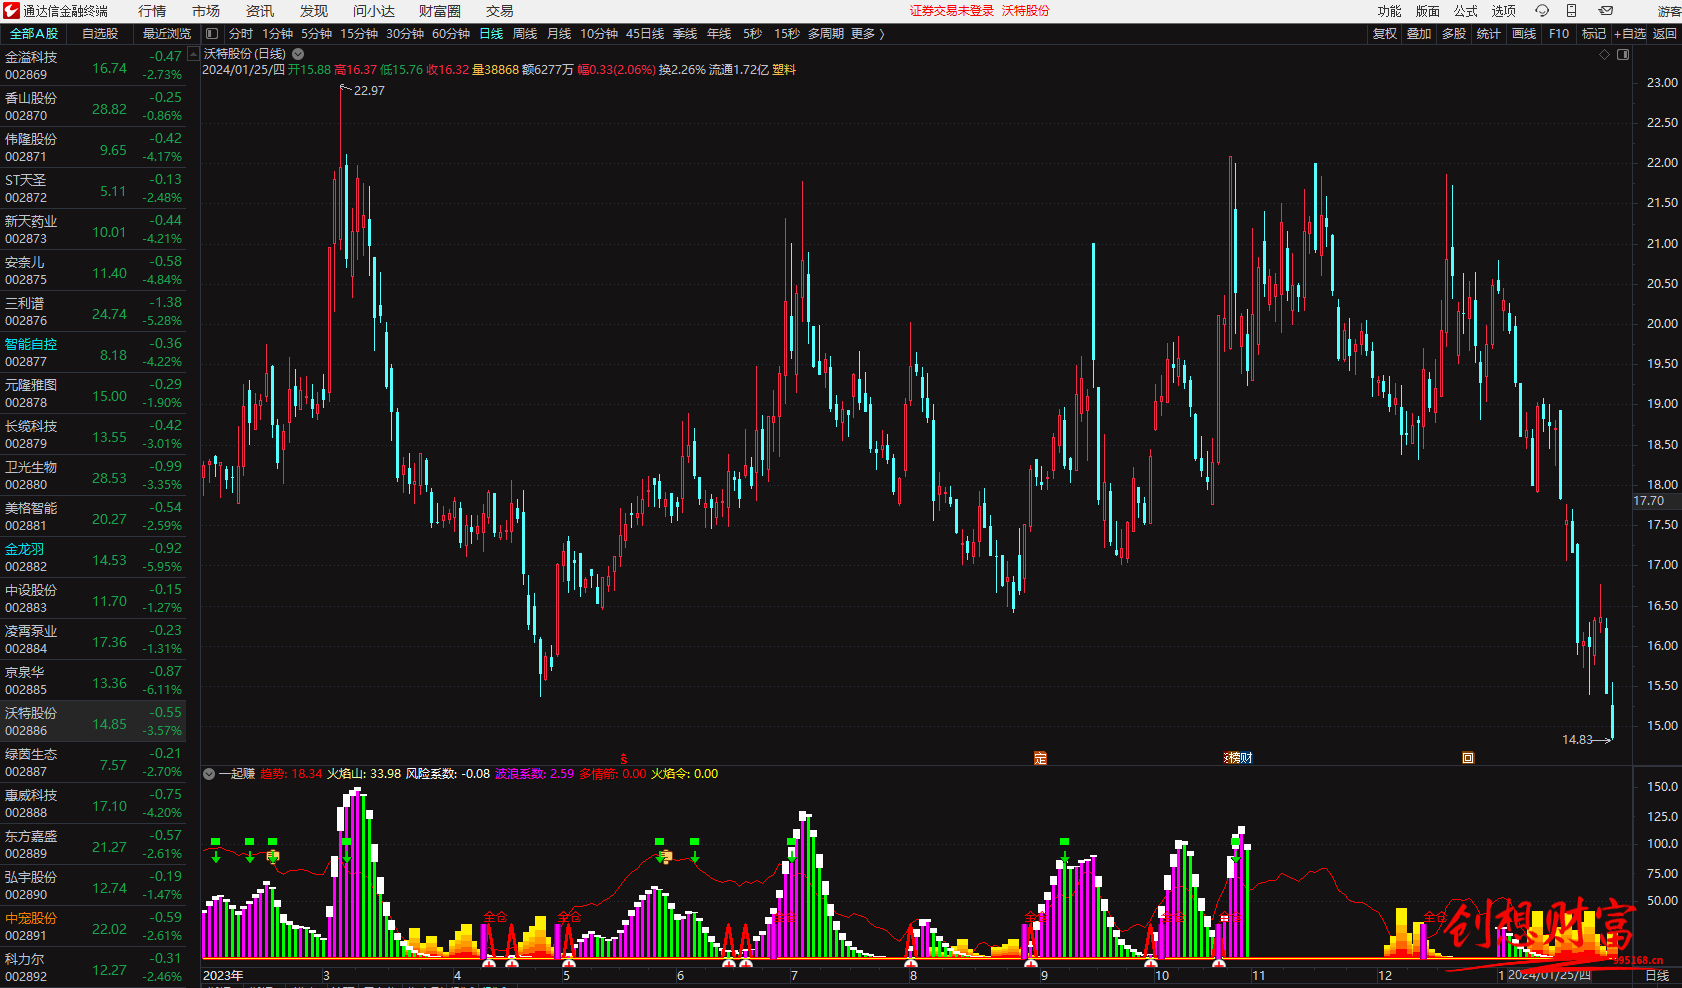The image size is (1682, 988).
Task: Switch to 15分钟 period
Action: pyautogui.click(x=359, y=34)
